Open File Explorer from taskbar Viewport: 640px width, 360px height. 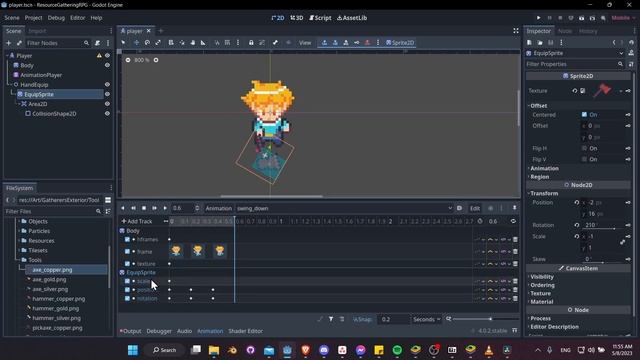pyautogui.click(x=214, y=350)
